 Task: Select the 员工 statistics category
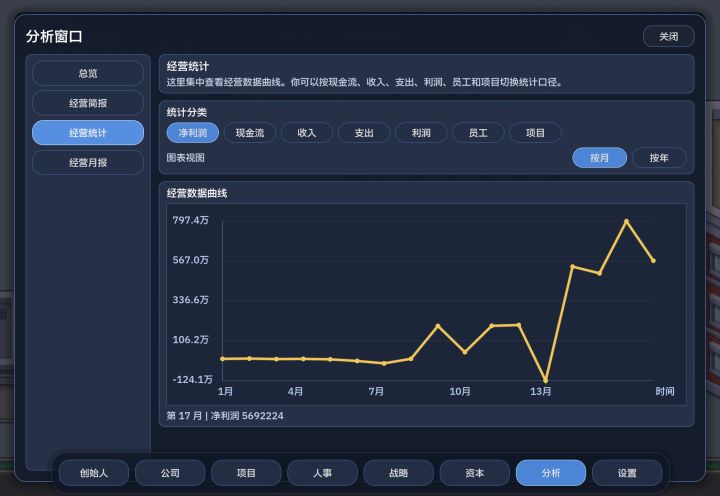click(478, 133)
